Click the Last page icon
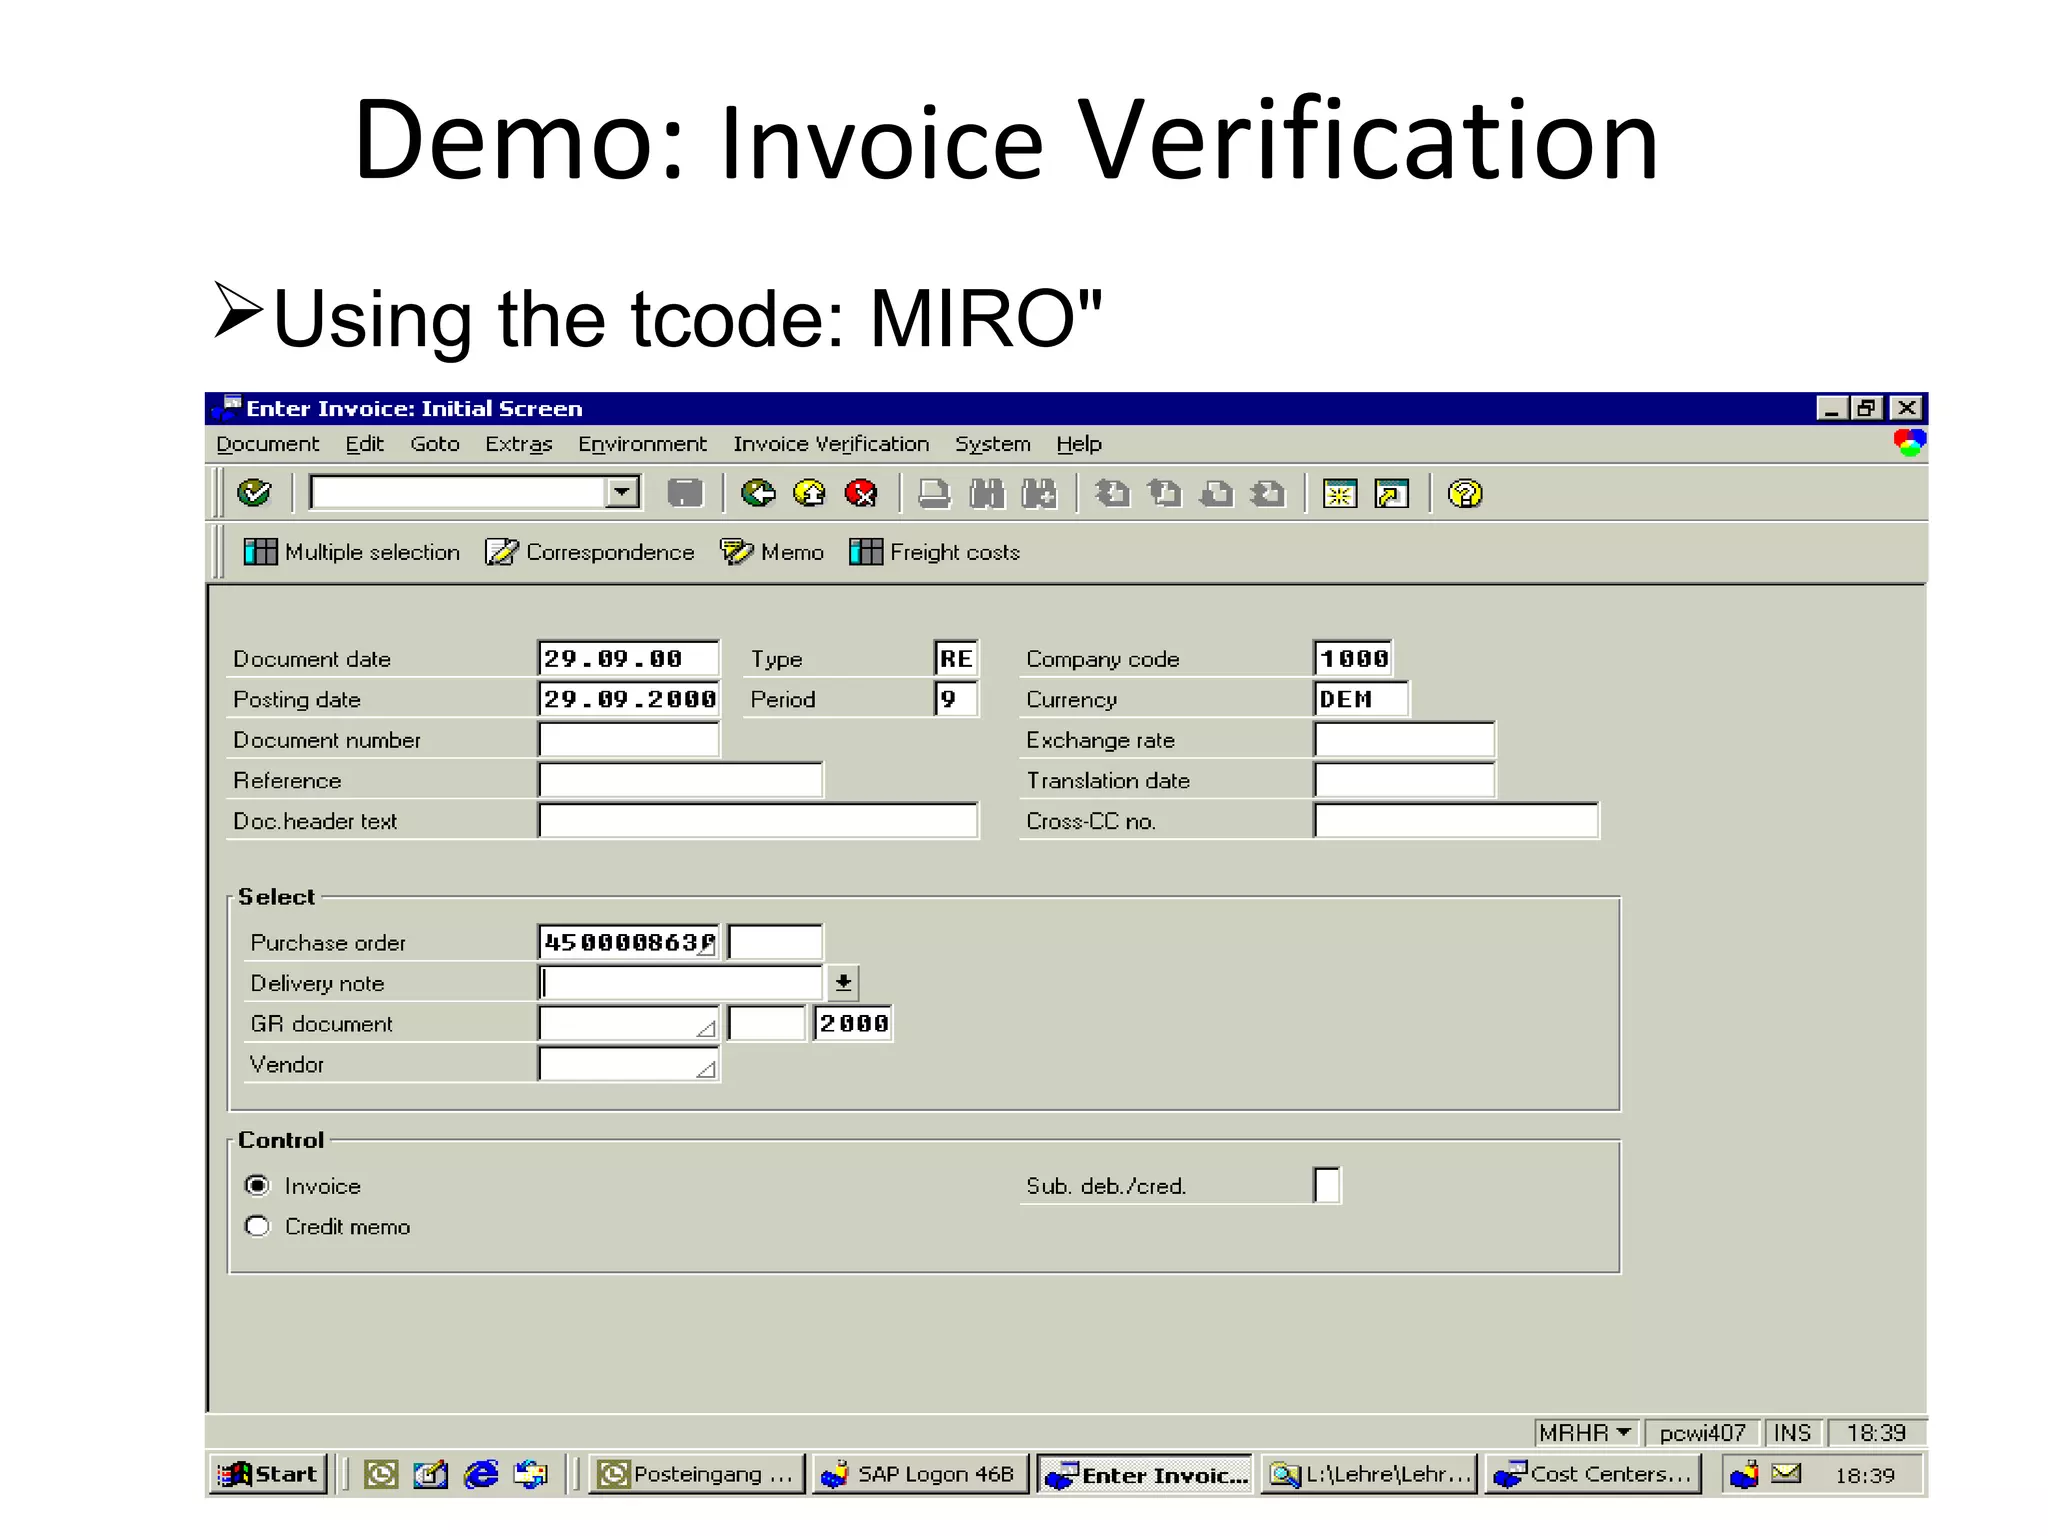This screenshot has height=1536, width=2048. (x=1269, y=493)
